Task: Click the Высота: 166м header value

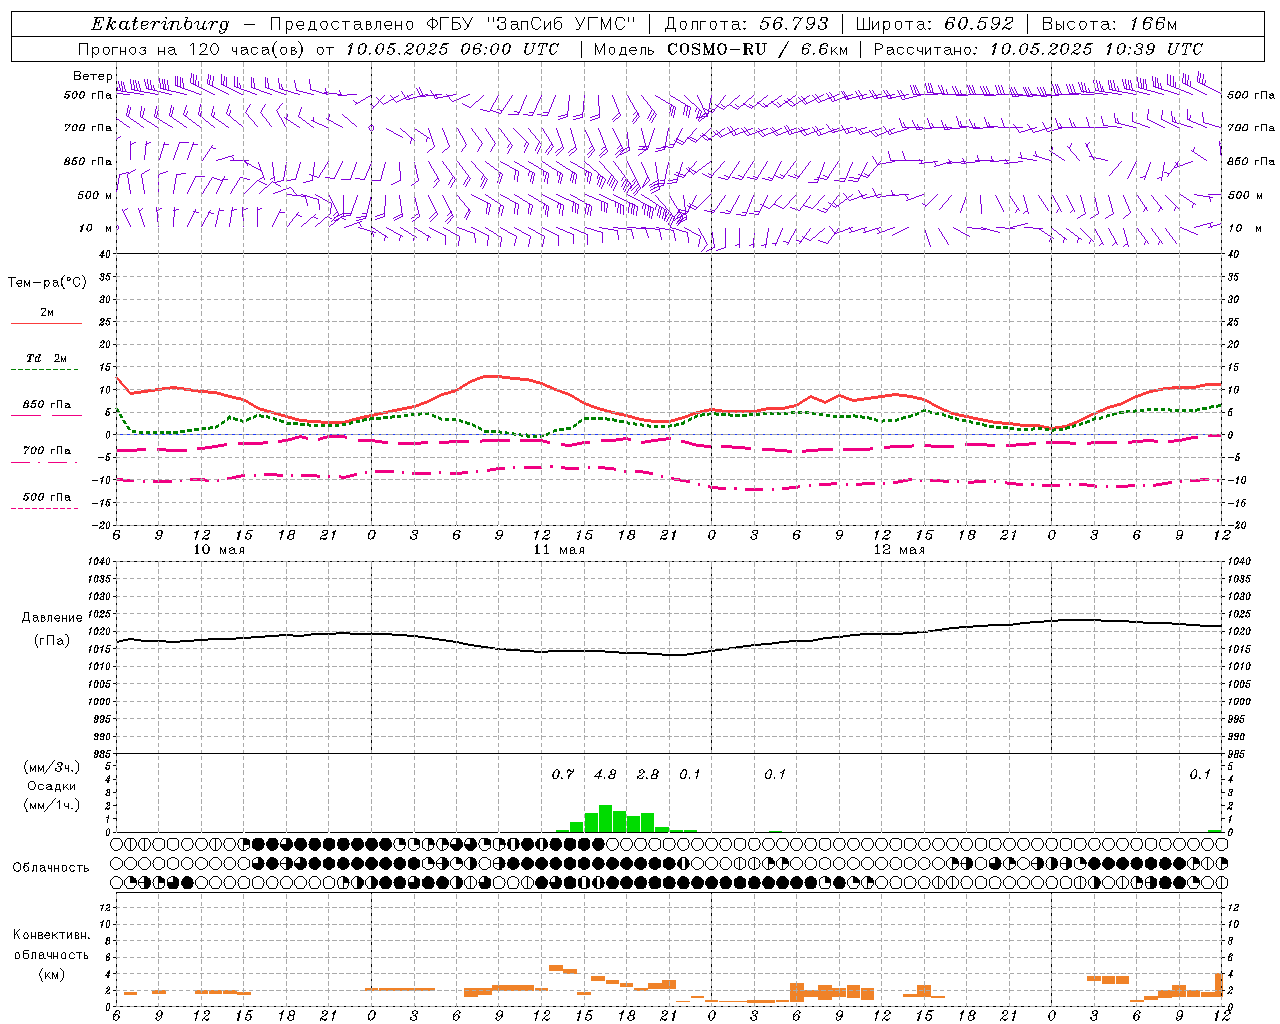Action: 1110,24
